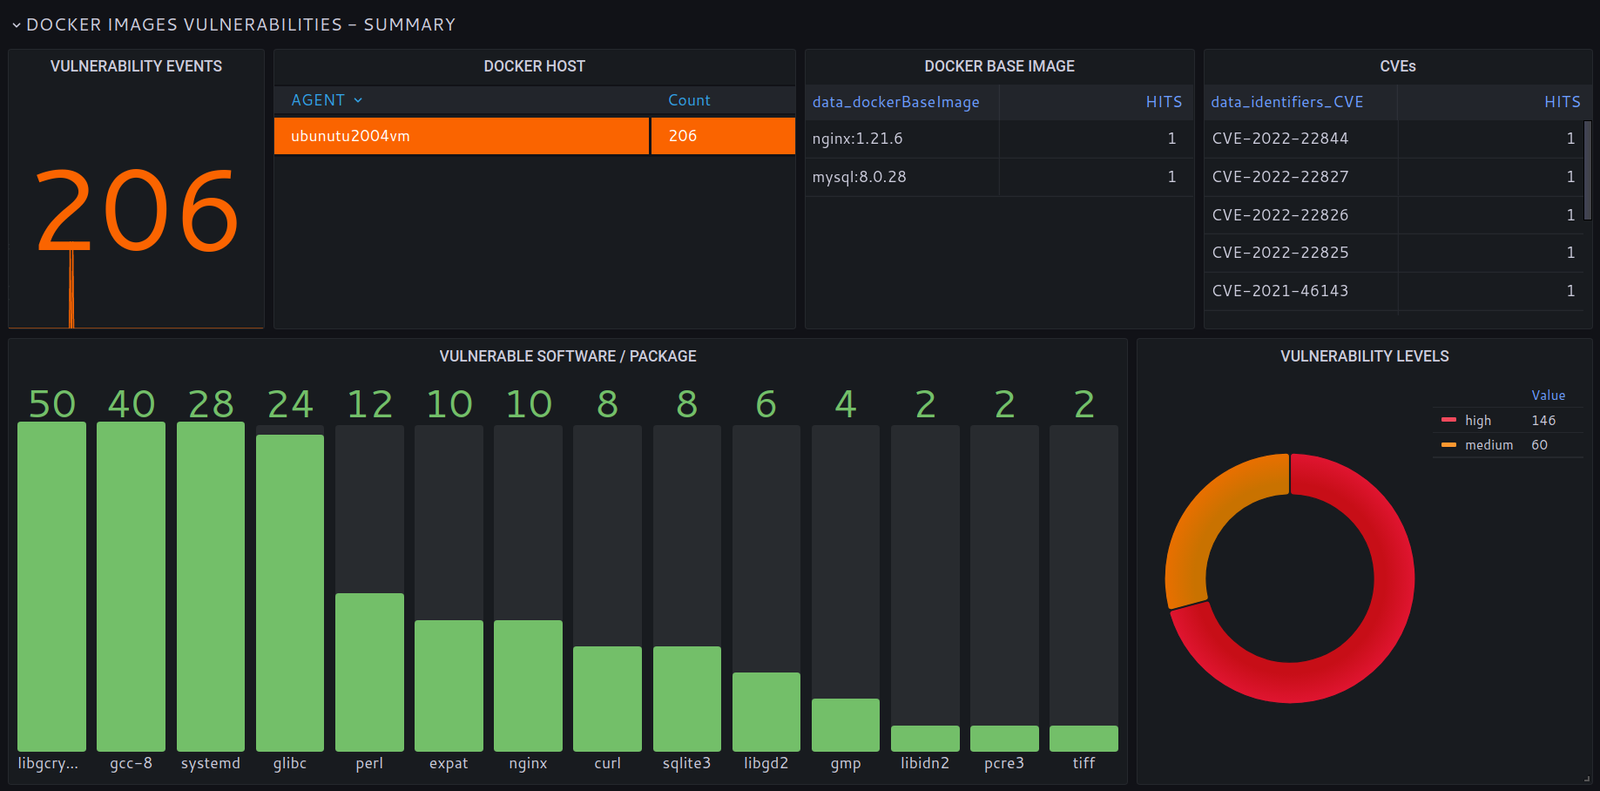This screenshot has width=1600, height=791.
Task: Toggle the medium series in legend
Action: (x=1489, y=445)
